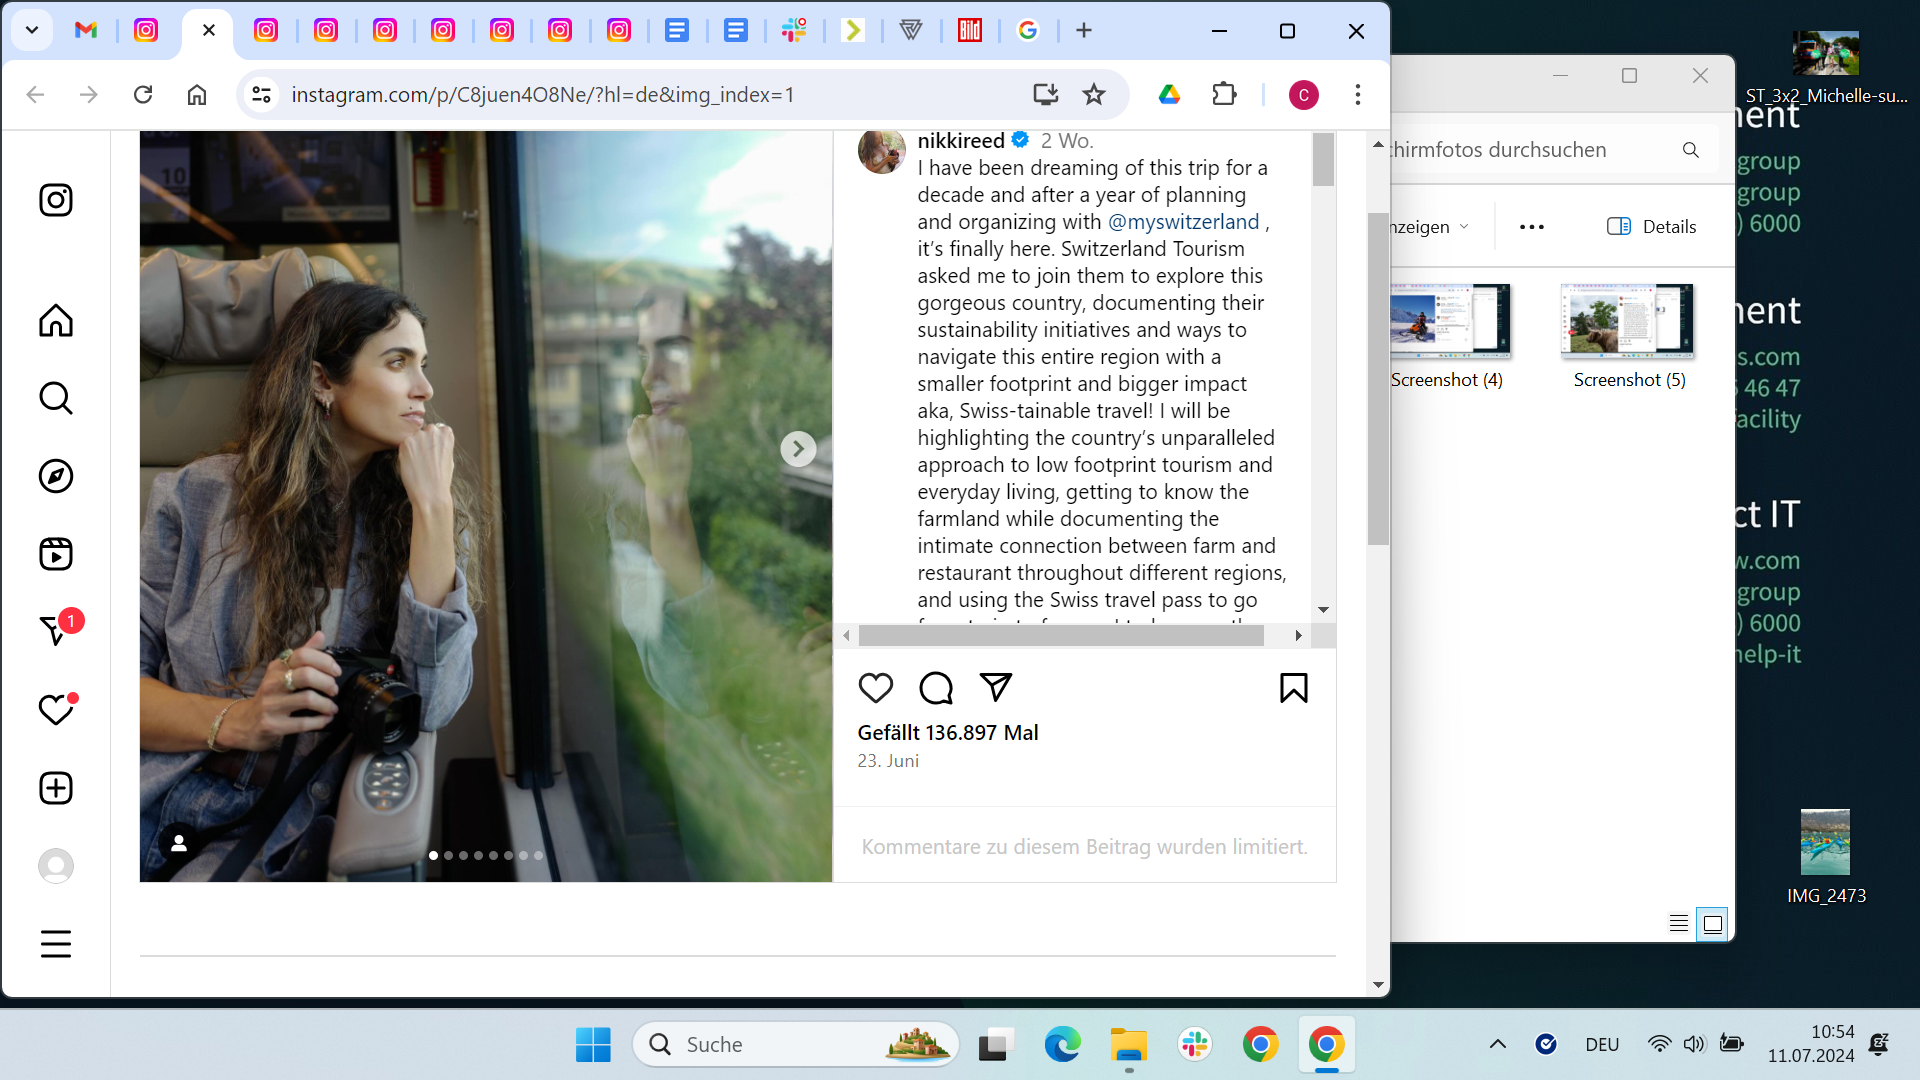Share post via paper plane icon

tap(996, 687)
